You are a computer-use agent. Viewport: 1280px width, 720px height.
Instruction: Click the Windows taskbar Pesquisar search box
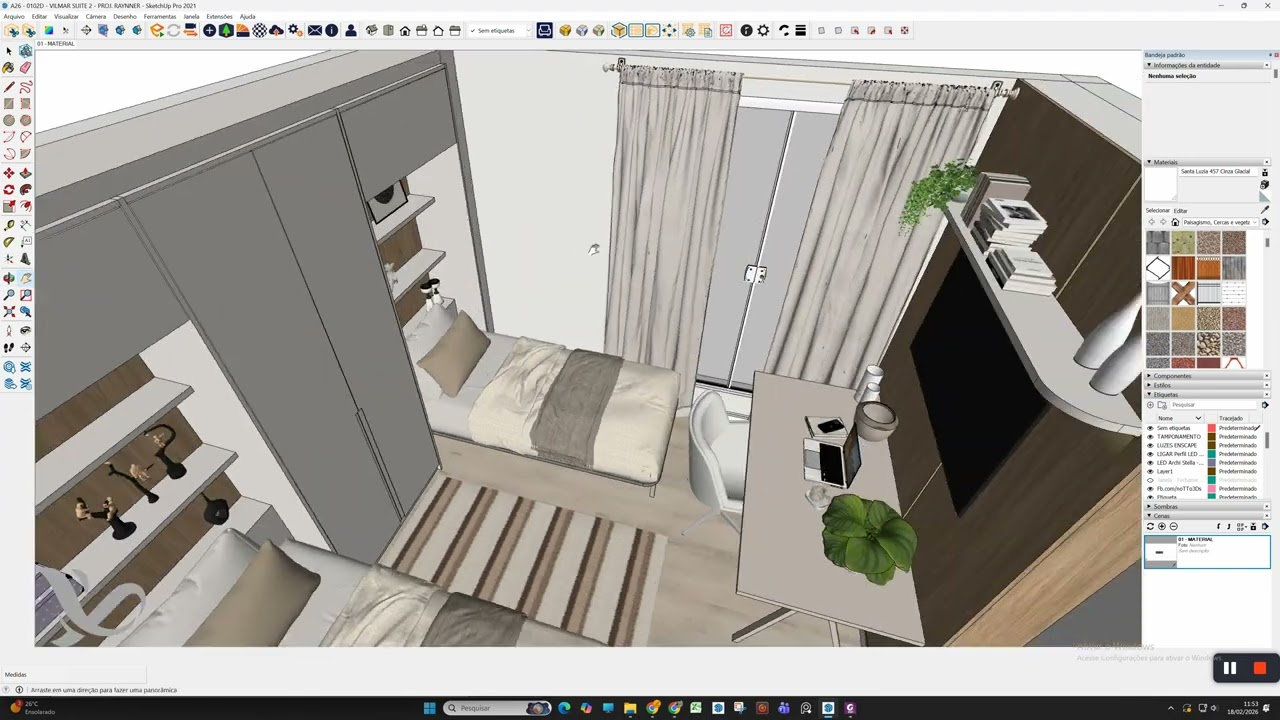(498, 708)
